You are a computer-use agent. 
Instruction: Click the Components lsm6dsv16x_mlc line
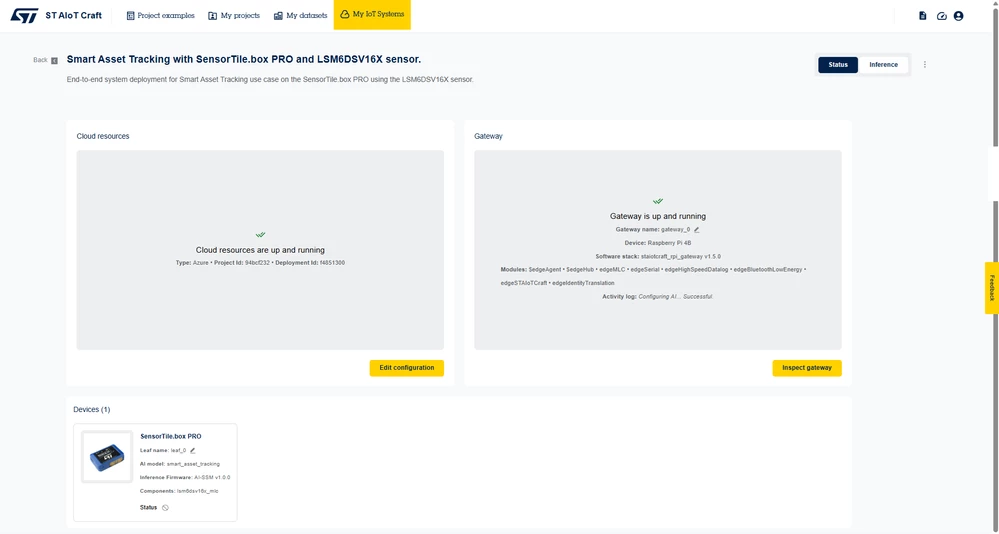click(179, 491)
